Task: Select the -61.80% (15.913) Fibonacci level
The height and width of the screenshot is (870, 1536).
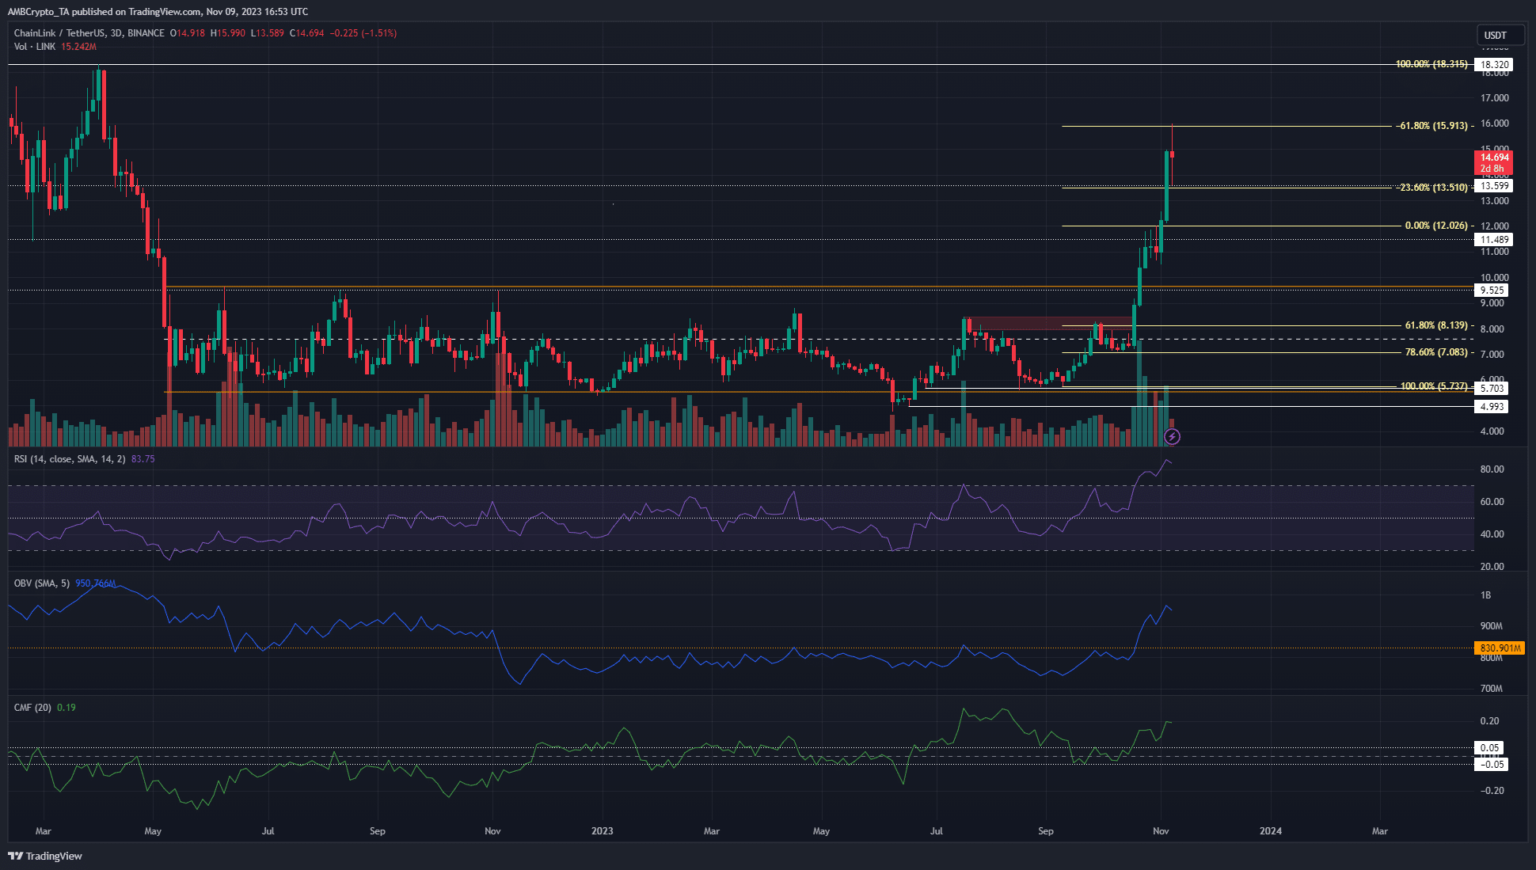Action: pos(1432,126)
